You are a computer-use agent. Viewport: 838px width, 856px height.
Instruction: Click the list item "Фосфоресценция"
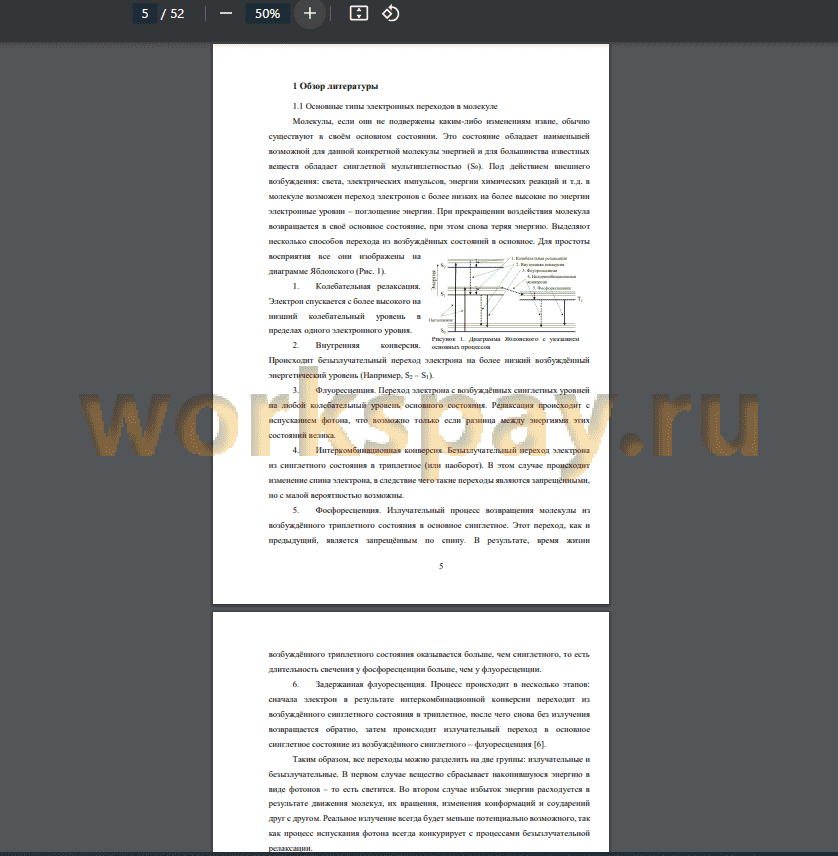(347, 510)
